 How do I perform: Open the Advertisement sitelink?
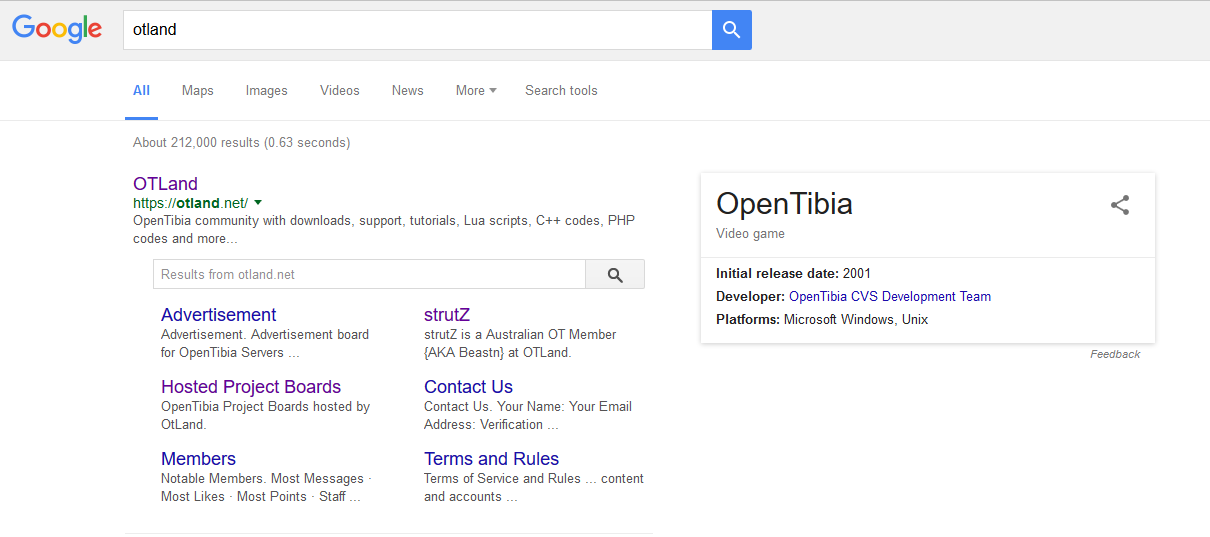219,315
